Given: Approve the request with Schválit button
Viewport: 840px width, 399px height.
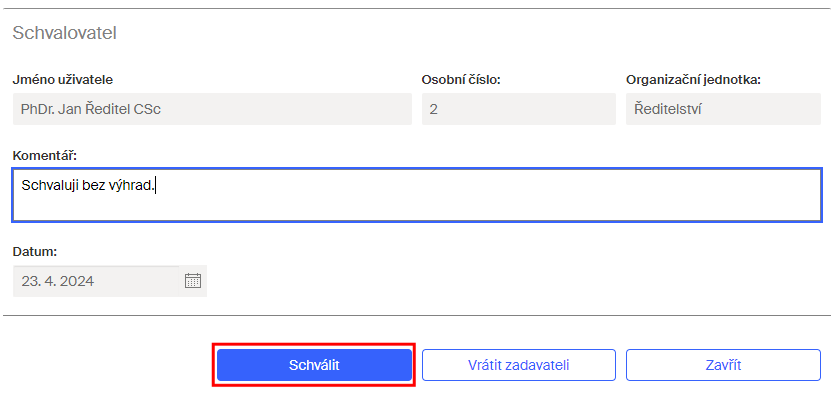Looking at the screenshot, I should tap(314, 365).
